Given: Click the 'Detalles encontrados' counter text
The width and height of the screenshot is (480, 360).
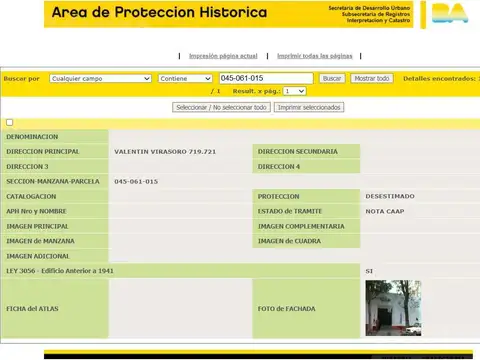Looking at the screenshot, I should click(x=441, y=79).
